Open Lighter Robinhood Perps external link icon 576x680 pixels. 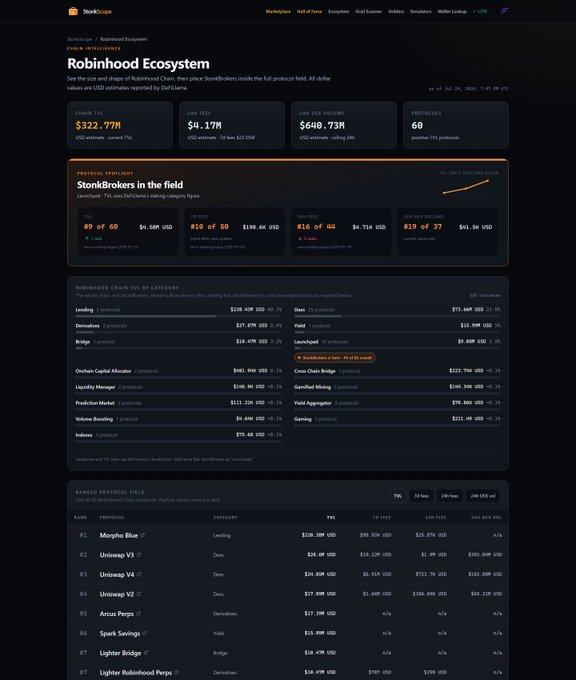pos(177,672)
